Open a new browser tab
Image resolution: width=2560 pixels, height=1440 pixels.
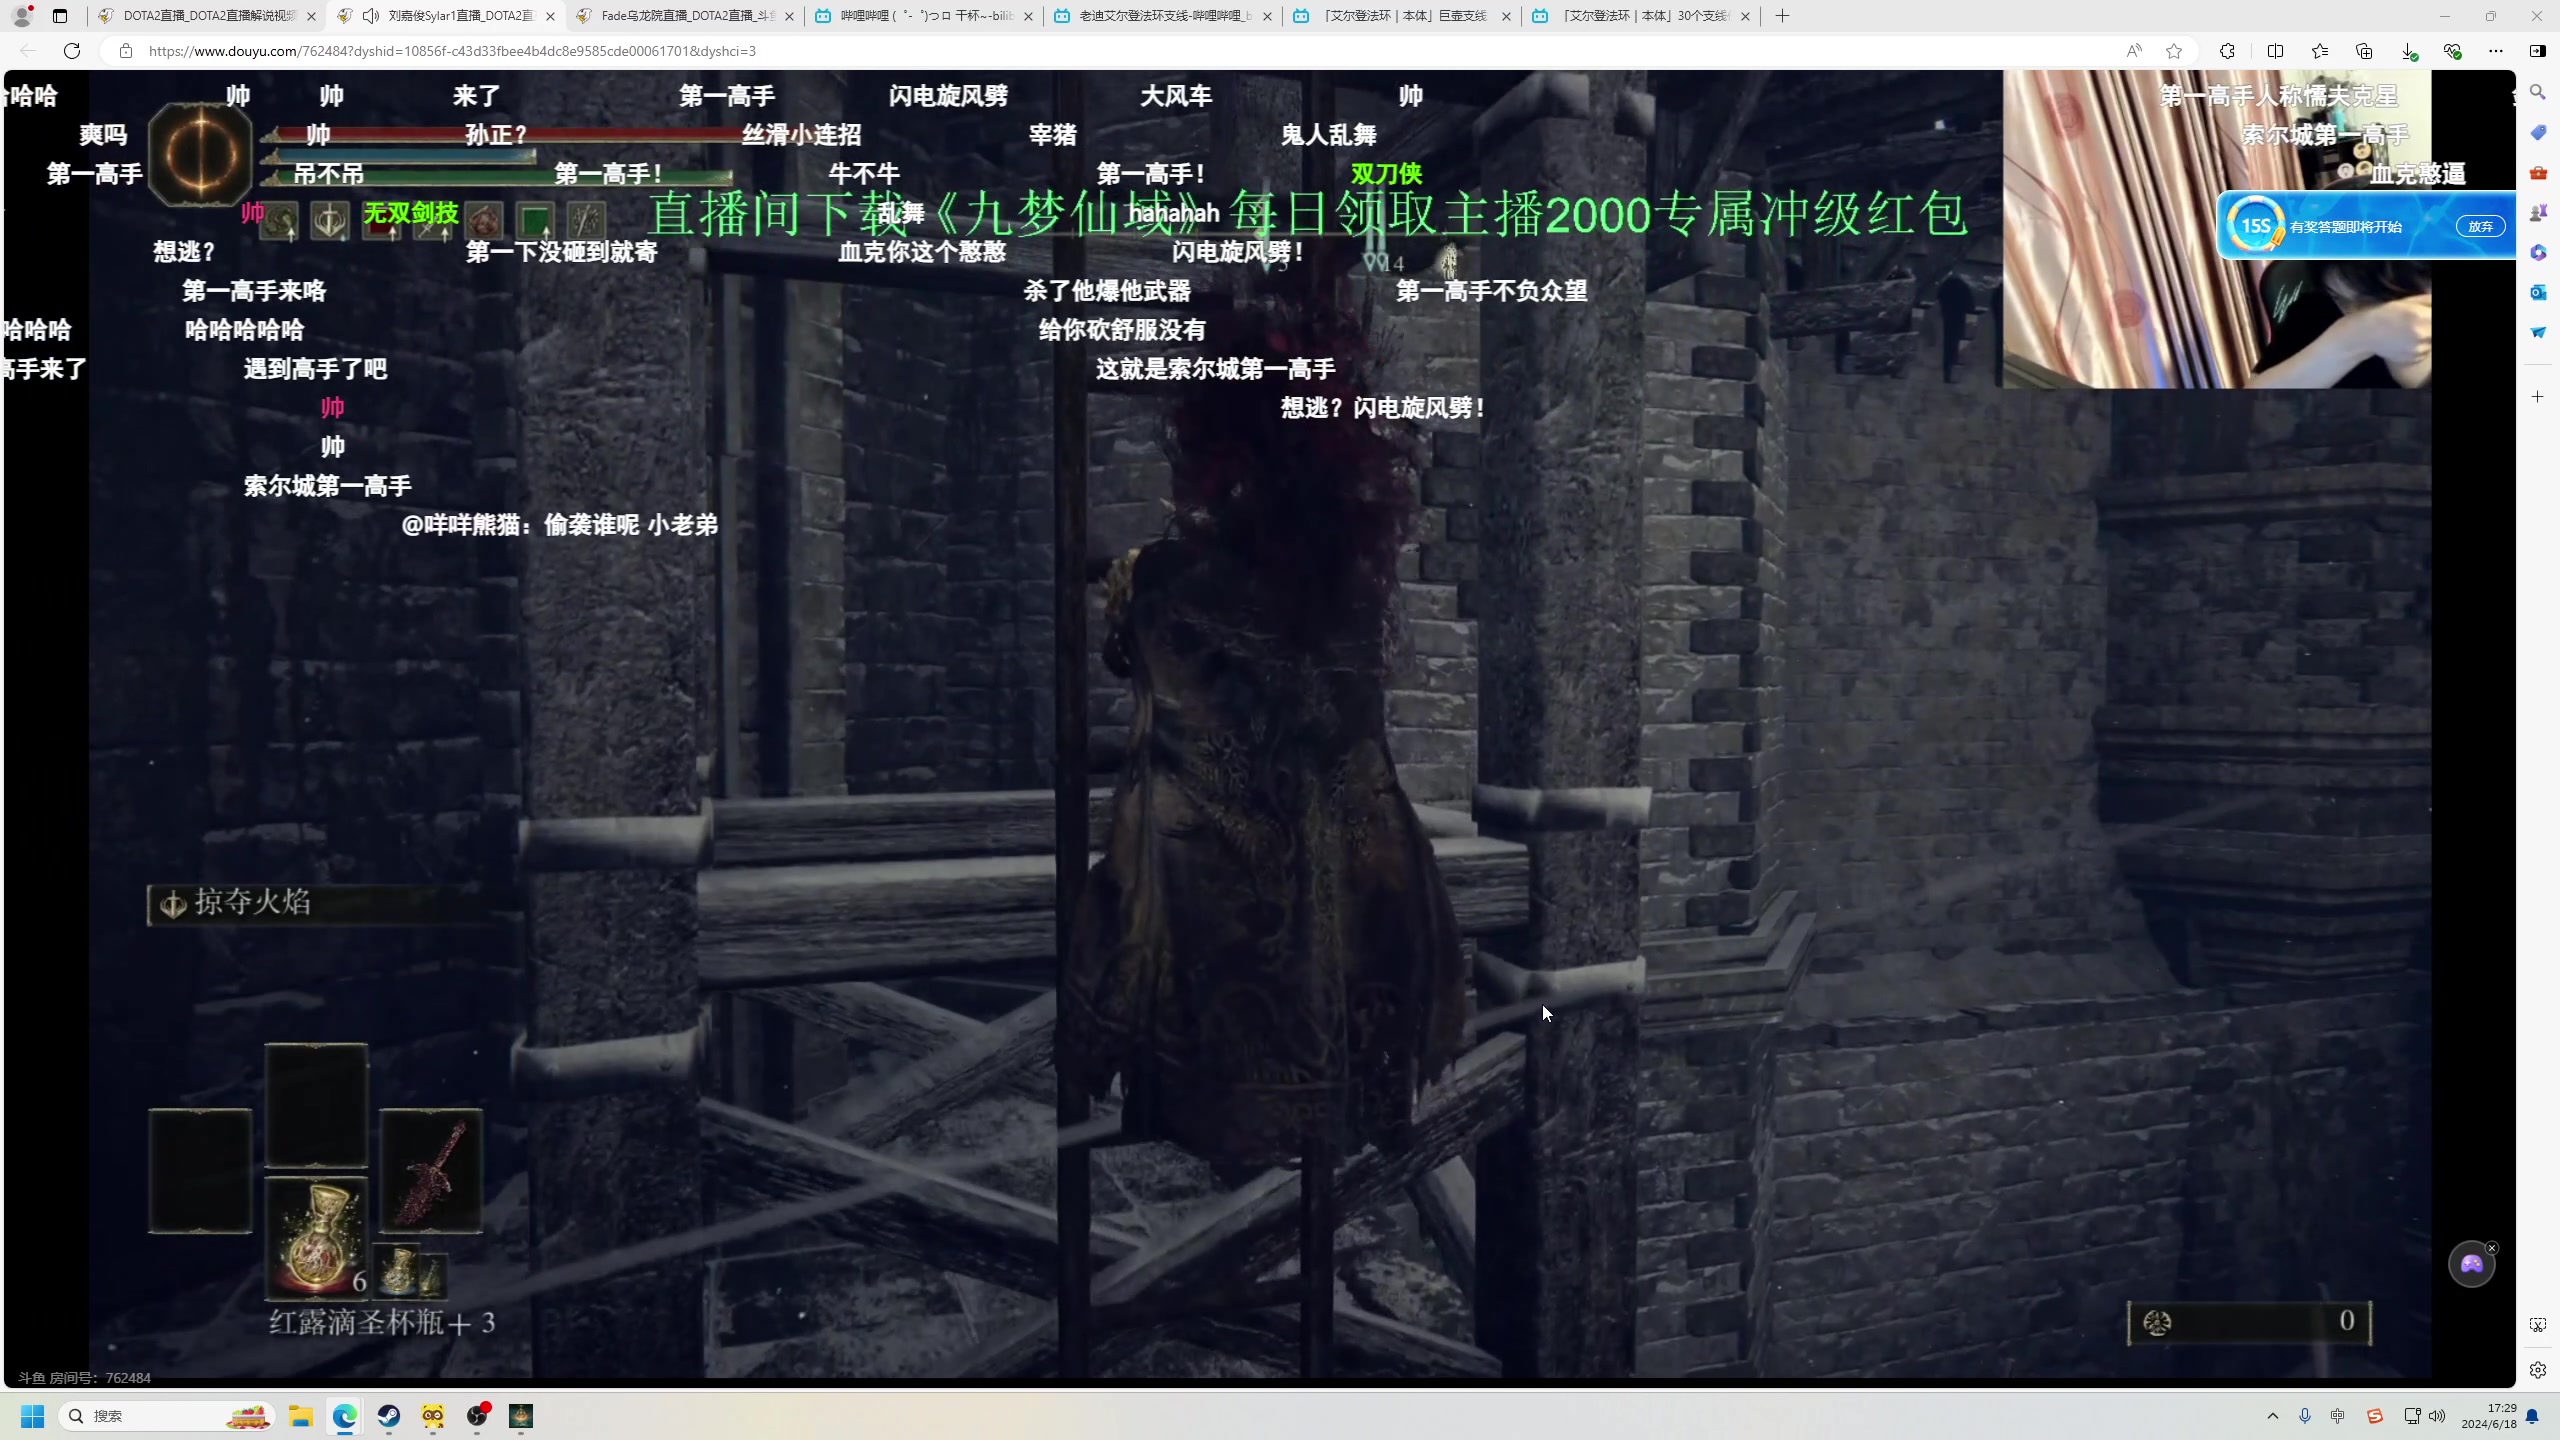point(1782,16)
